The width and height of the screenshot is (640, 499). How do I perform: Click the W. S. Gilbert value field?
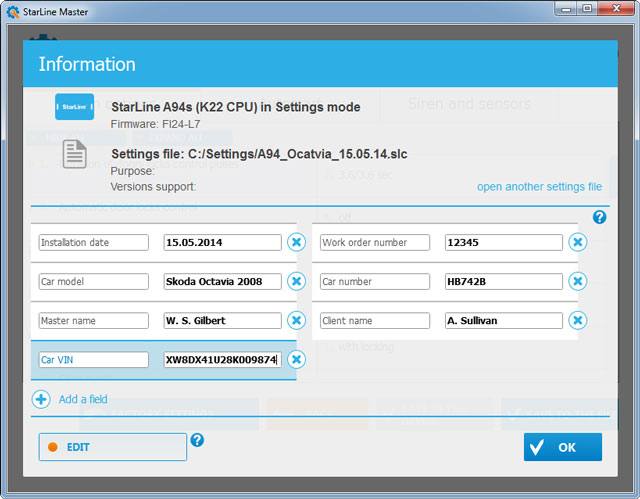[x=222, y=321]
